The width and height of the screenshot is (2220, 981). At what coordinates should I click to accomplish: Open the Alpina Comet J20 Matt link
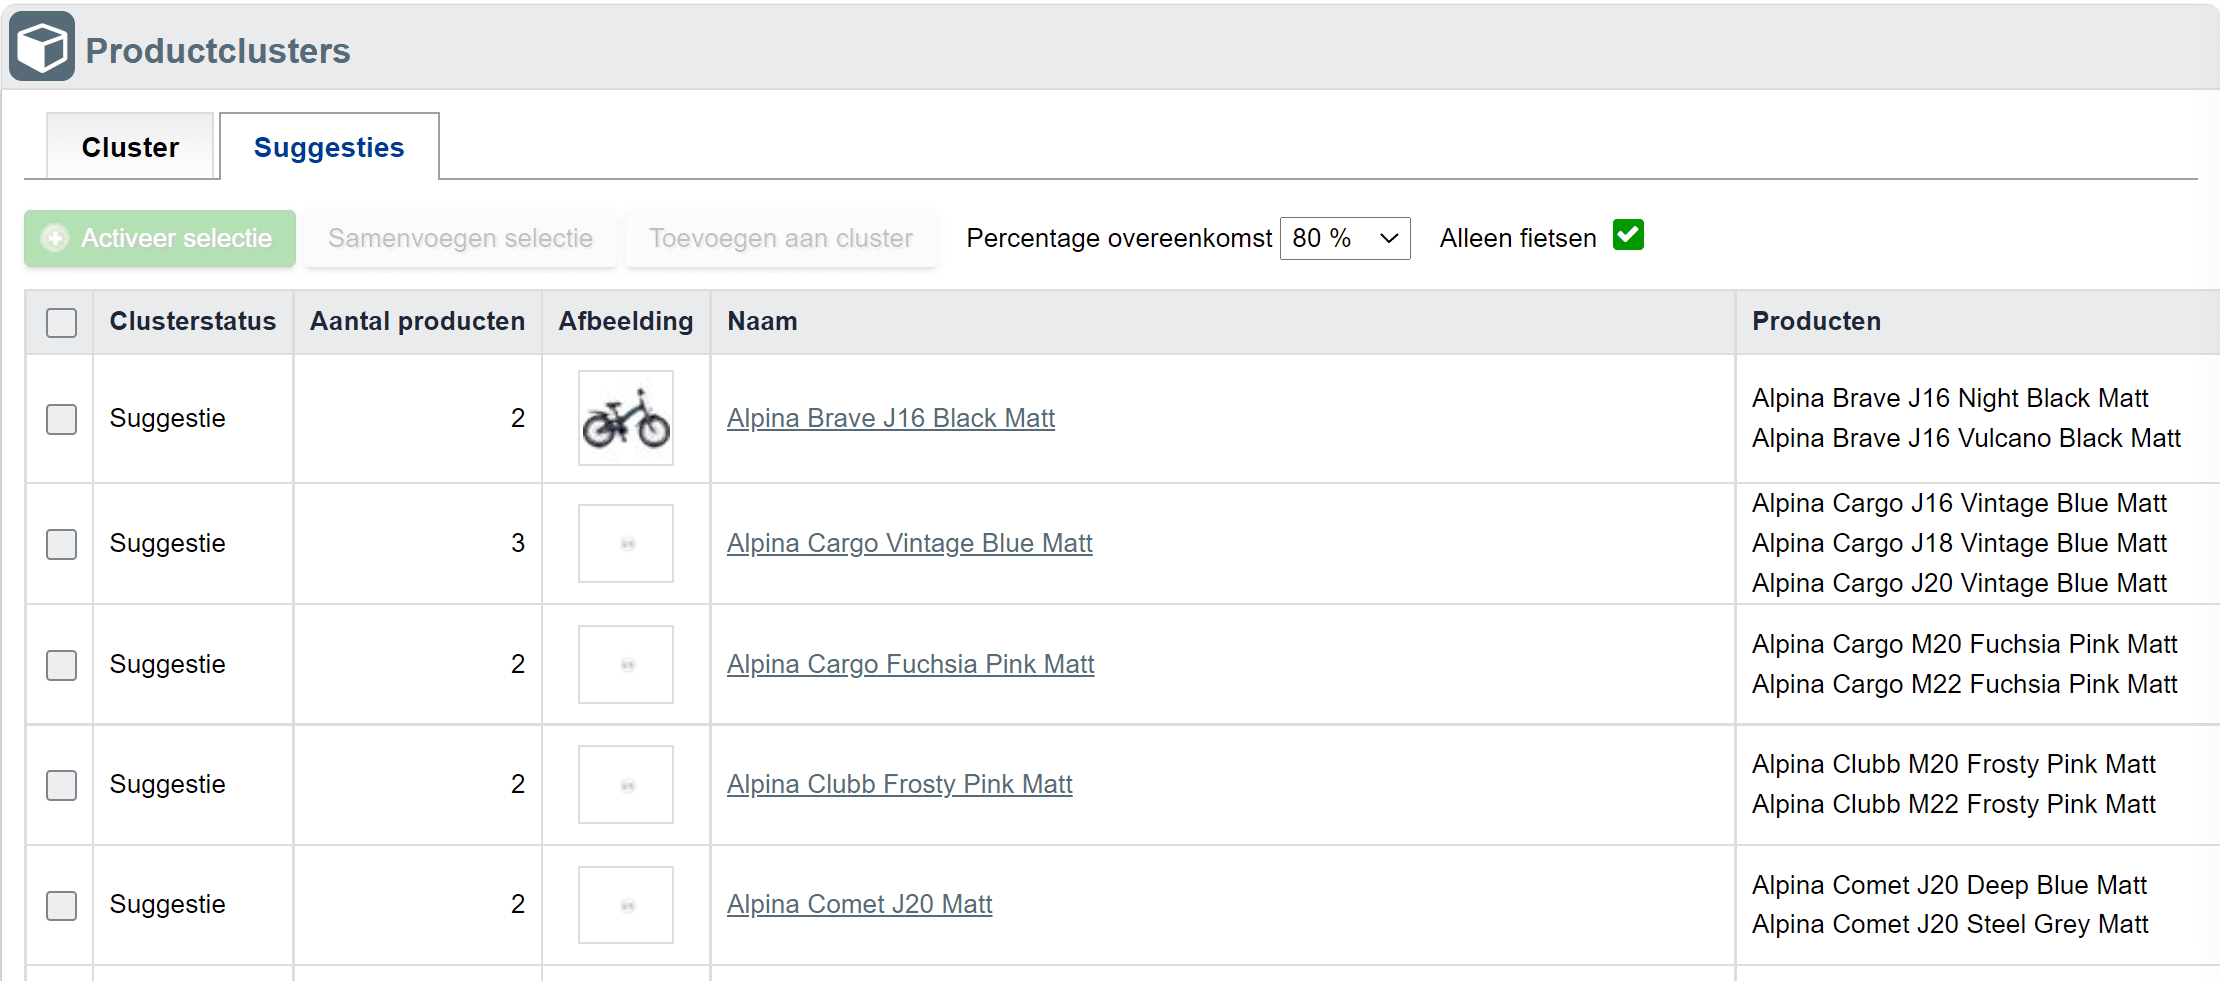click(x=860, y=904)
